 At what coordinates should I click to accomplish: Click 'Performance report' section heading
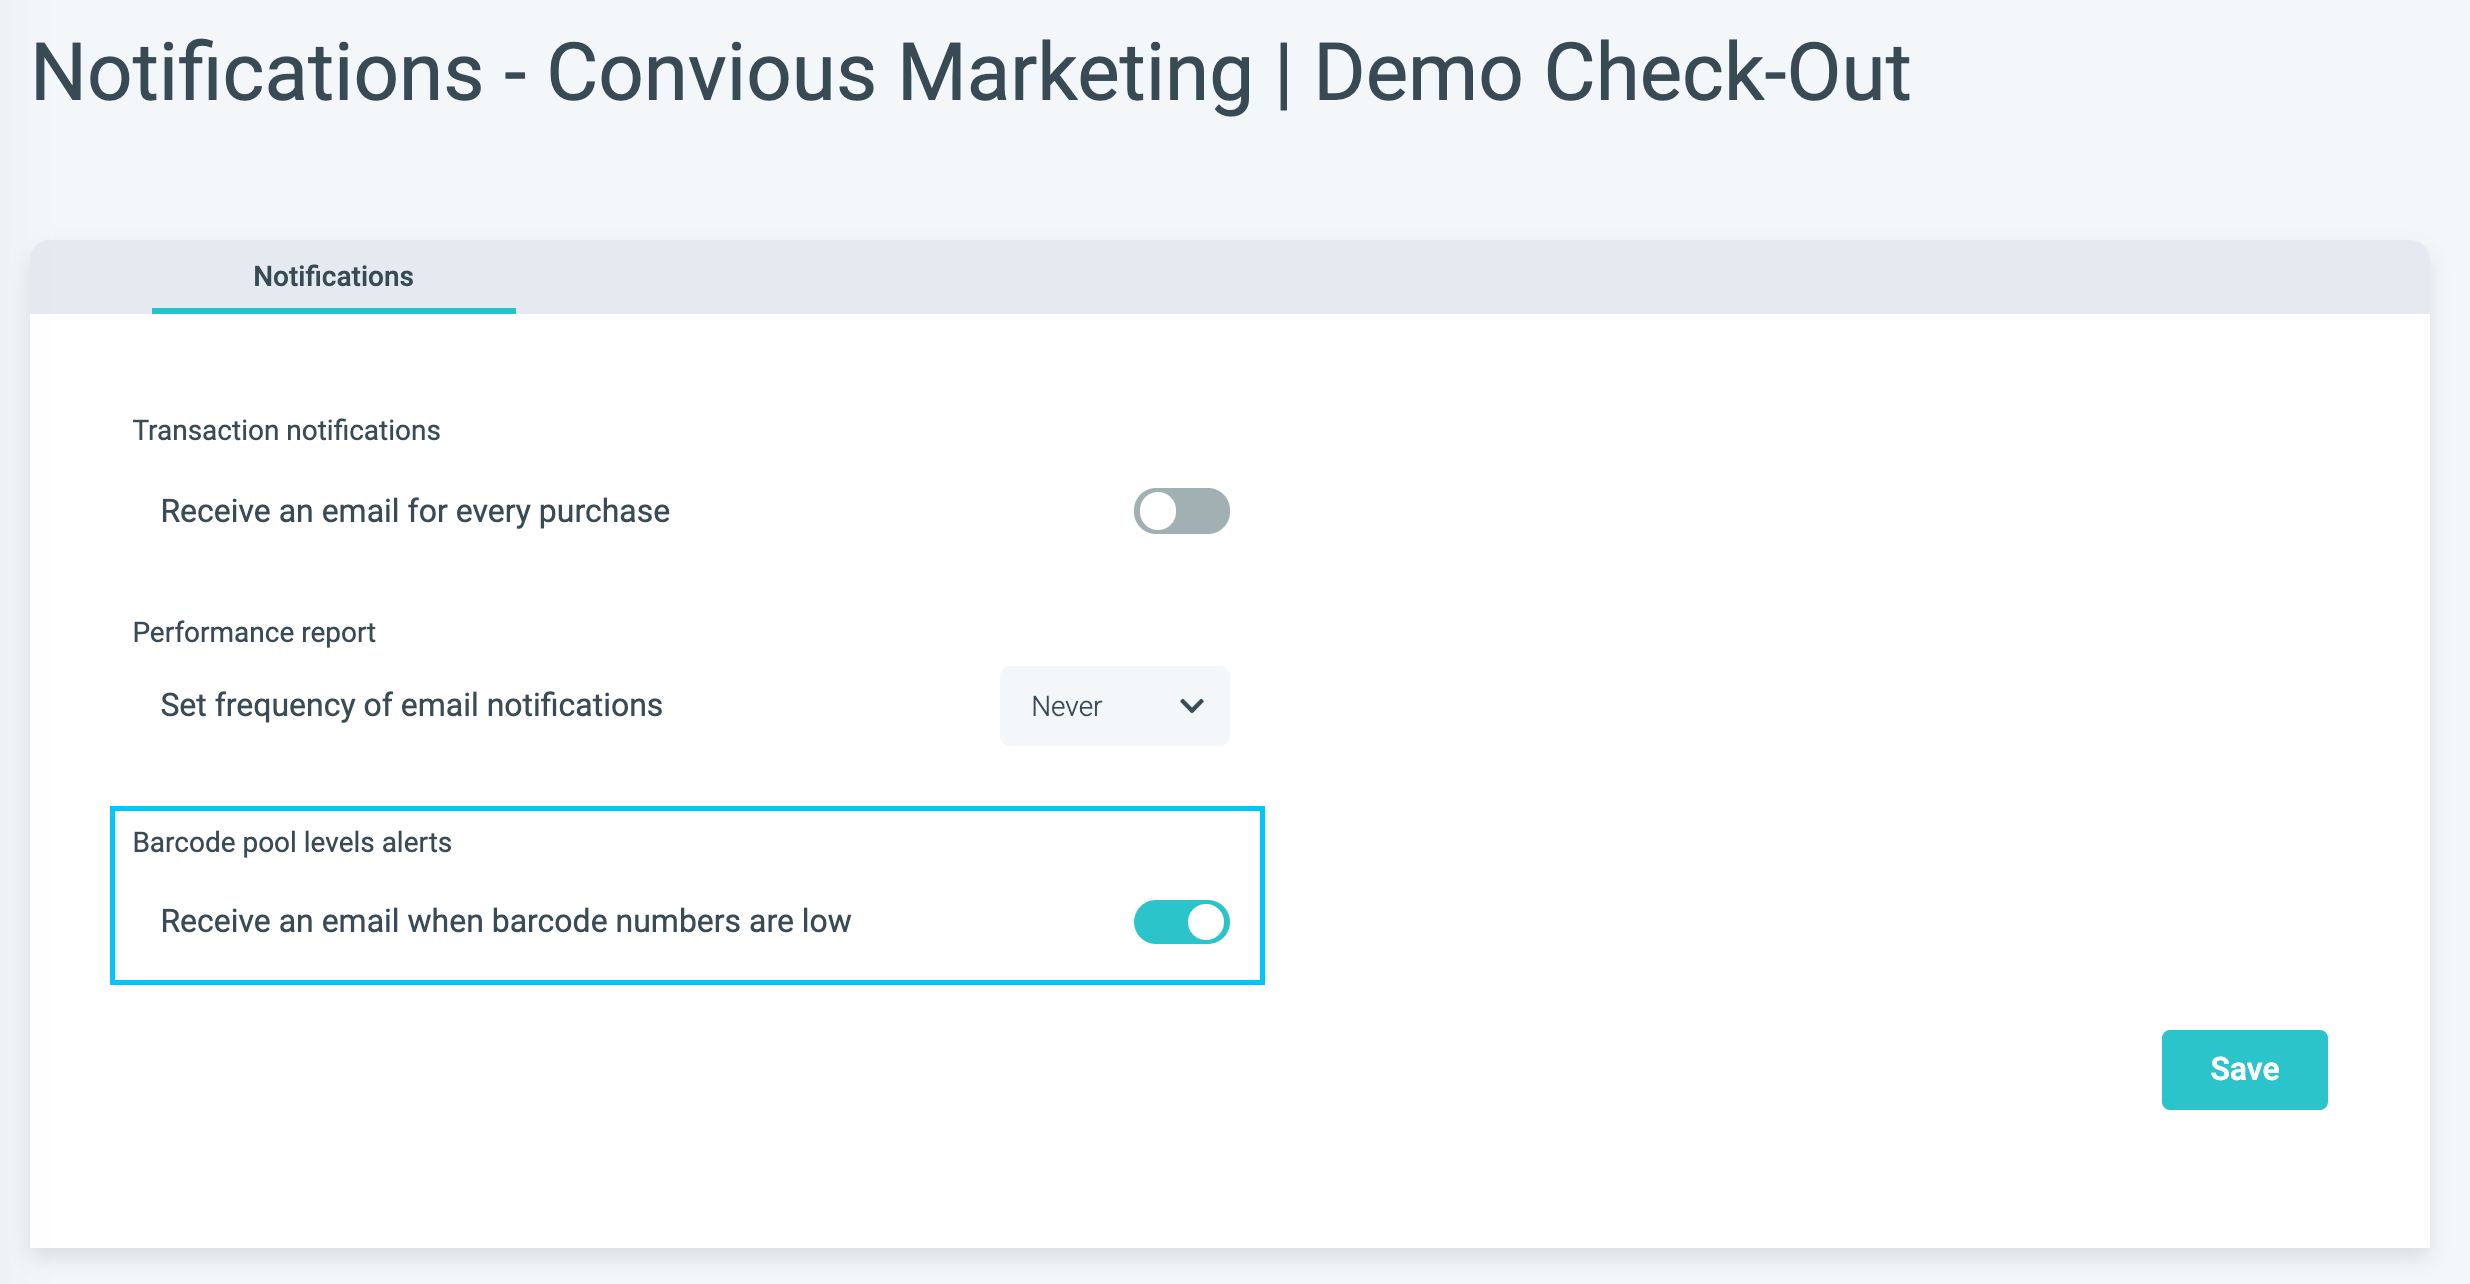pos(254,632)
